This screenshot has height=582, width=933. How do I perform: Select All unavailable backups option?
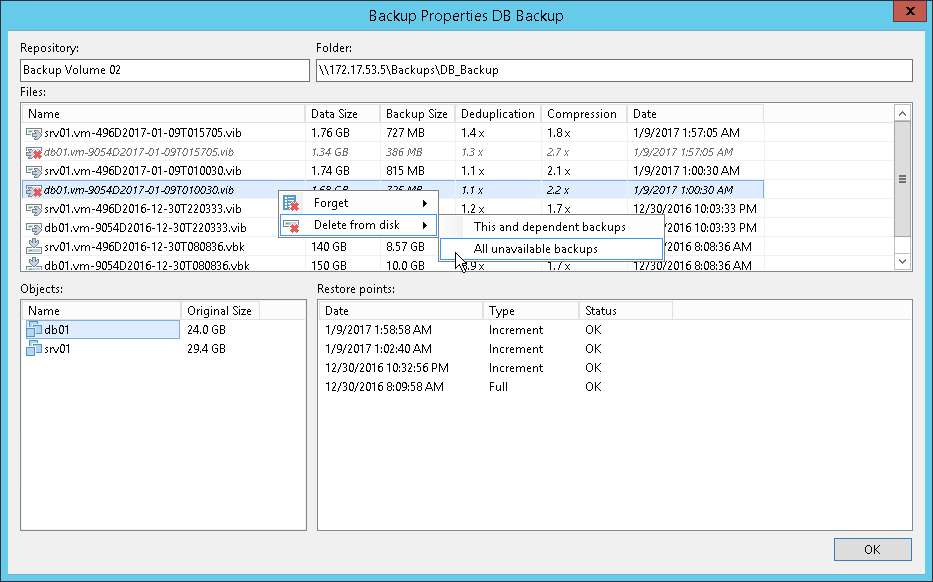552,249
